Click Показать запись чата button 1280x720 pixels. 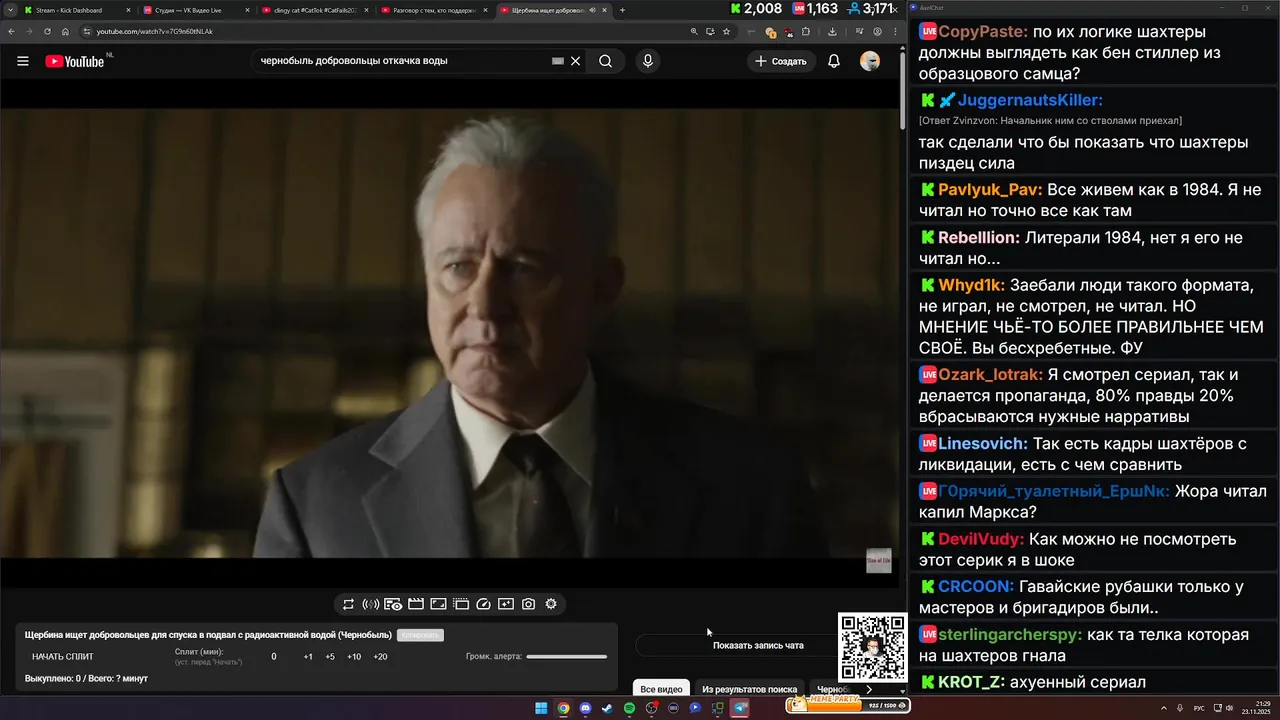pyautogui.click(x=758, y=645)
